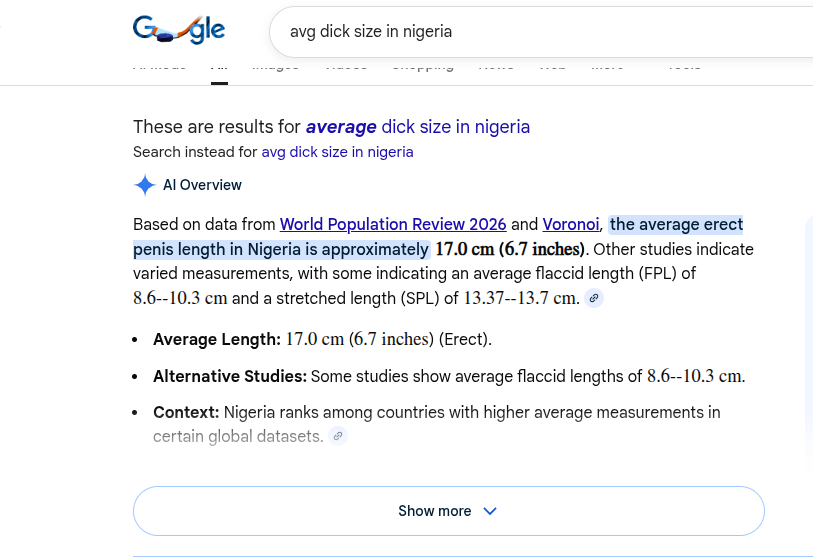Click the corrected "average dick size in nigeria" link
This screenshot has height=560, width=813.
click(417, 127)
